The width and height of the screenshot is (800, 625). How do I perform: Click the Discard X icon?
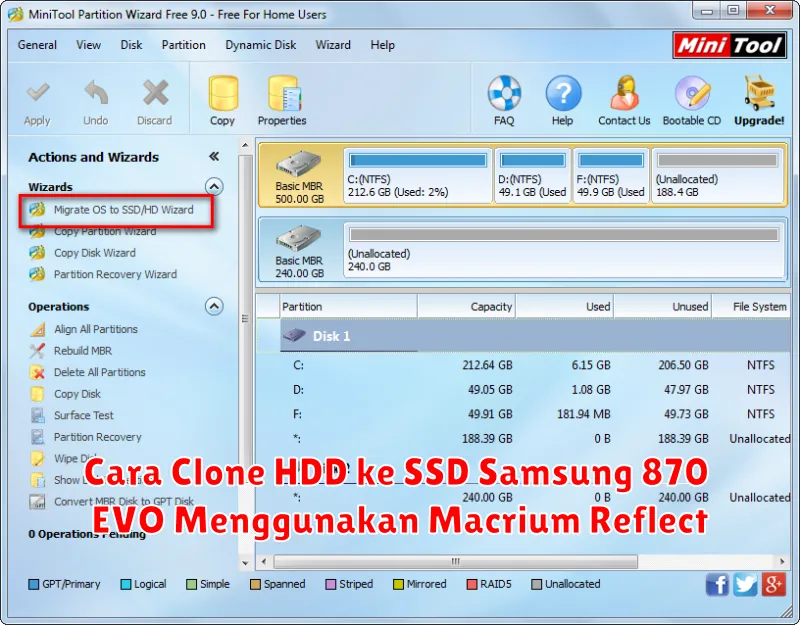(155, 95)
